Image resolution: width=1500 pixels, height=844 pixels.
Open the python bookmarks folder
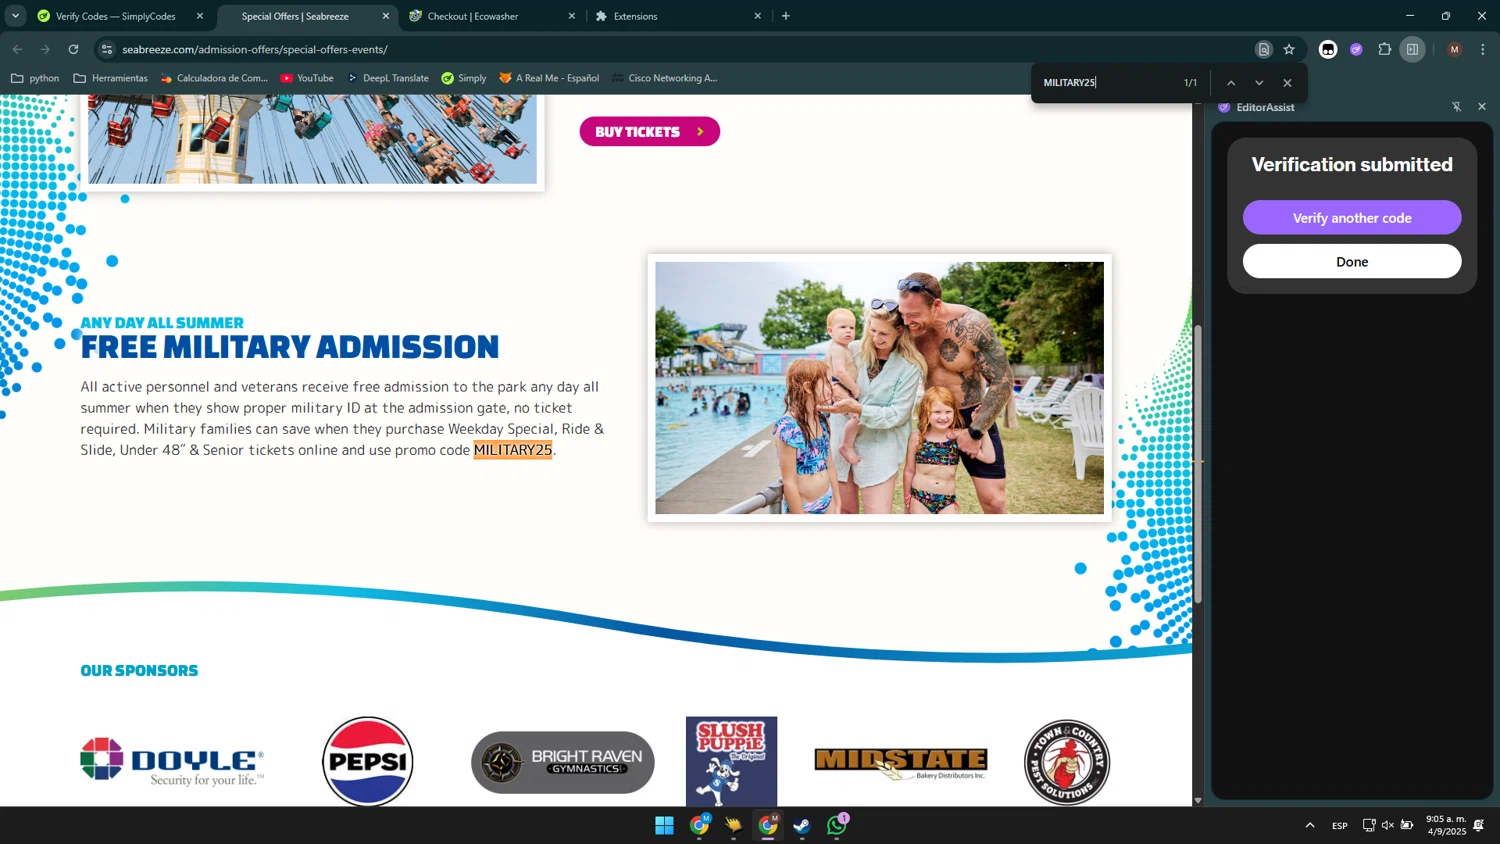35,78
